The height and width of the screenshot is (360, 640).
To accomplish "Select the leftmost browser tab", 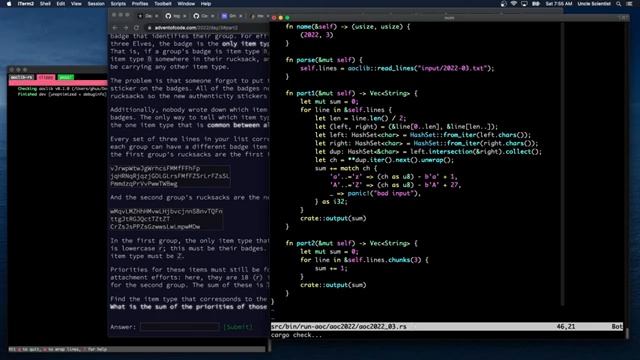I will pos(147,16).
